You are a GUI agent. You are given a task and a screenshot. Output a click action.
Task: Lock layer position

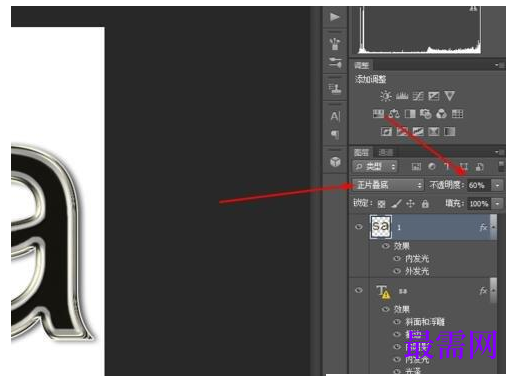[410, 203]
